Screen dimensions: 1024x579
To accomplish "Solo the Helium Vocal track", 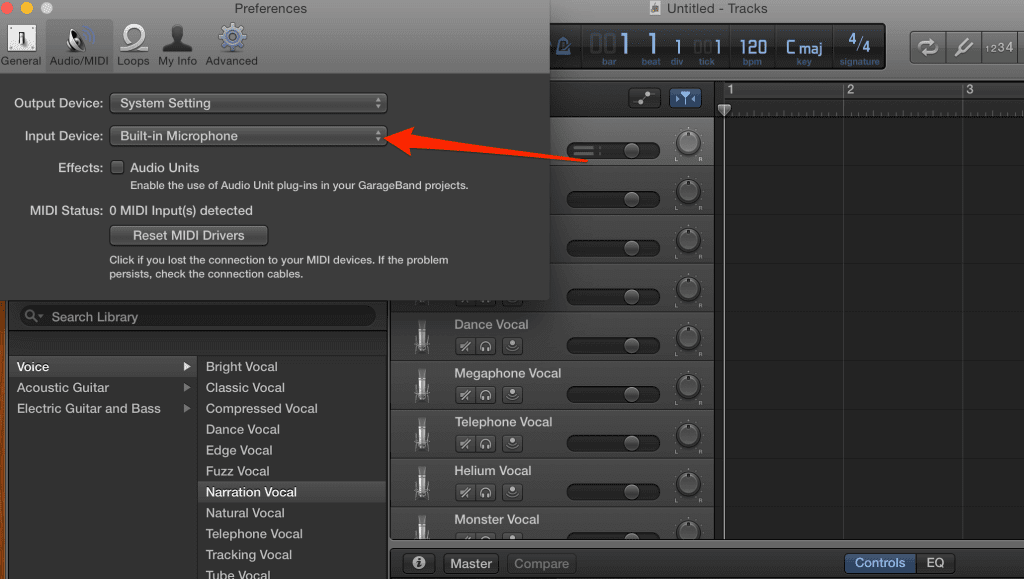I will pos(485,493).
